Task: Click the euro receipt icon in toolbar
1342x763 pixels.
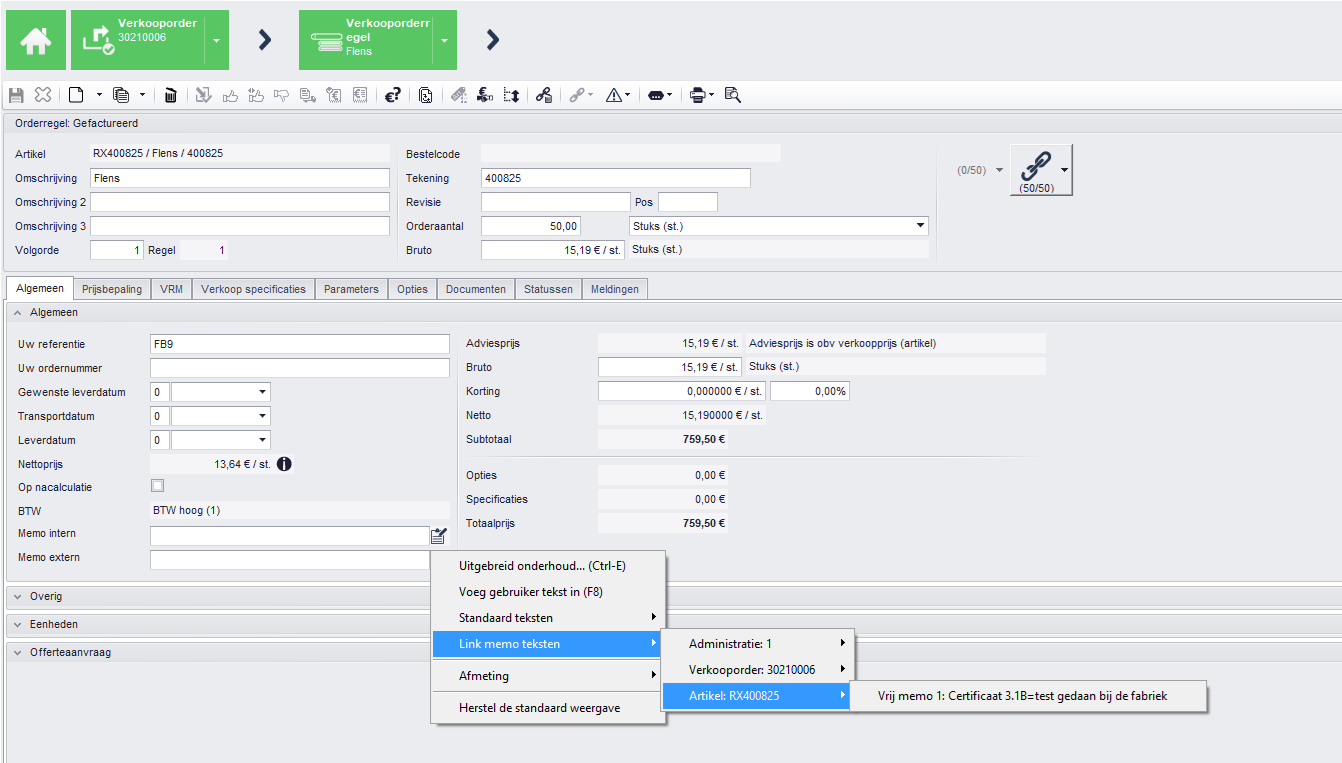Action: [360, 95]
